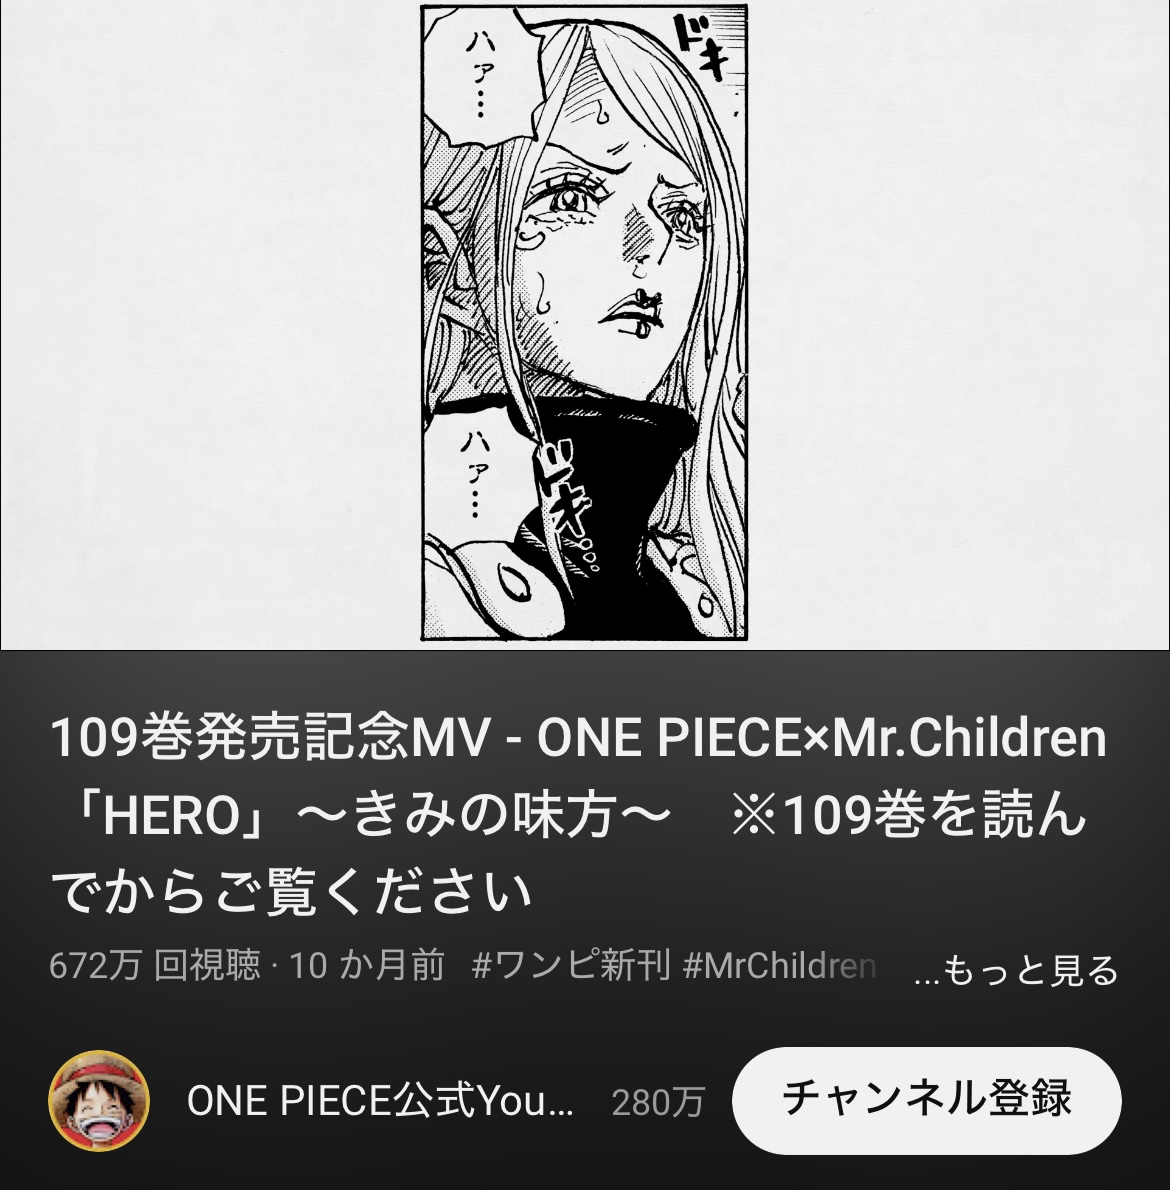
Task: Tap the empty right side of video player
Action: 958,325
